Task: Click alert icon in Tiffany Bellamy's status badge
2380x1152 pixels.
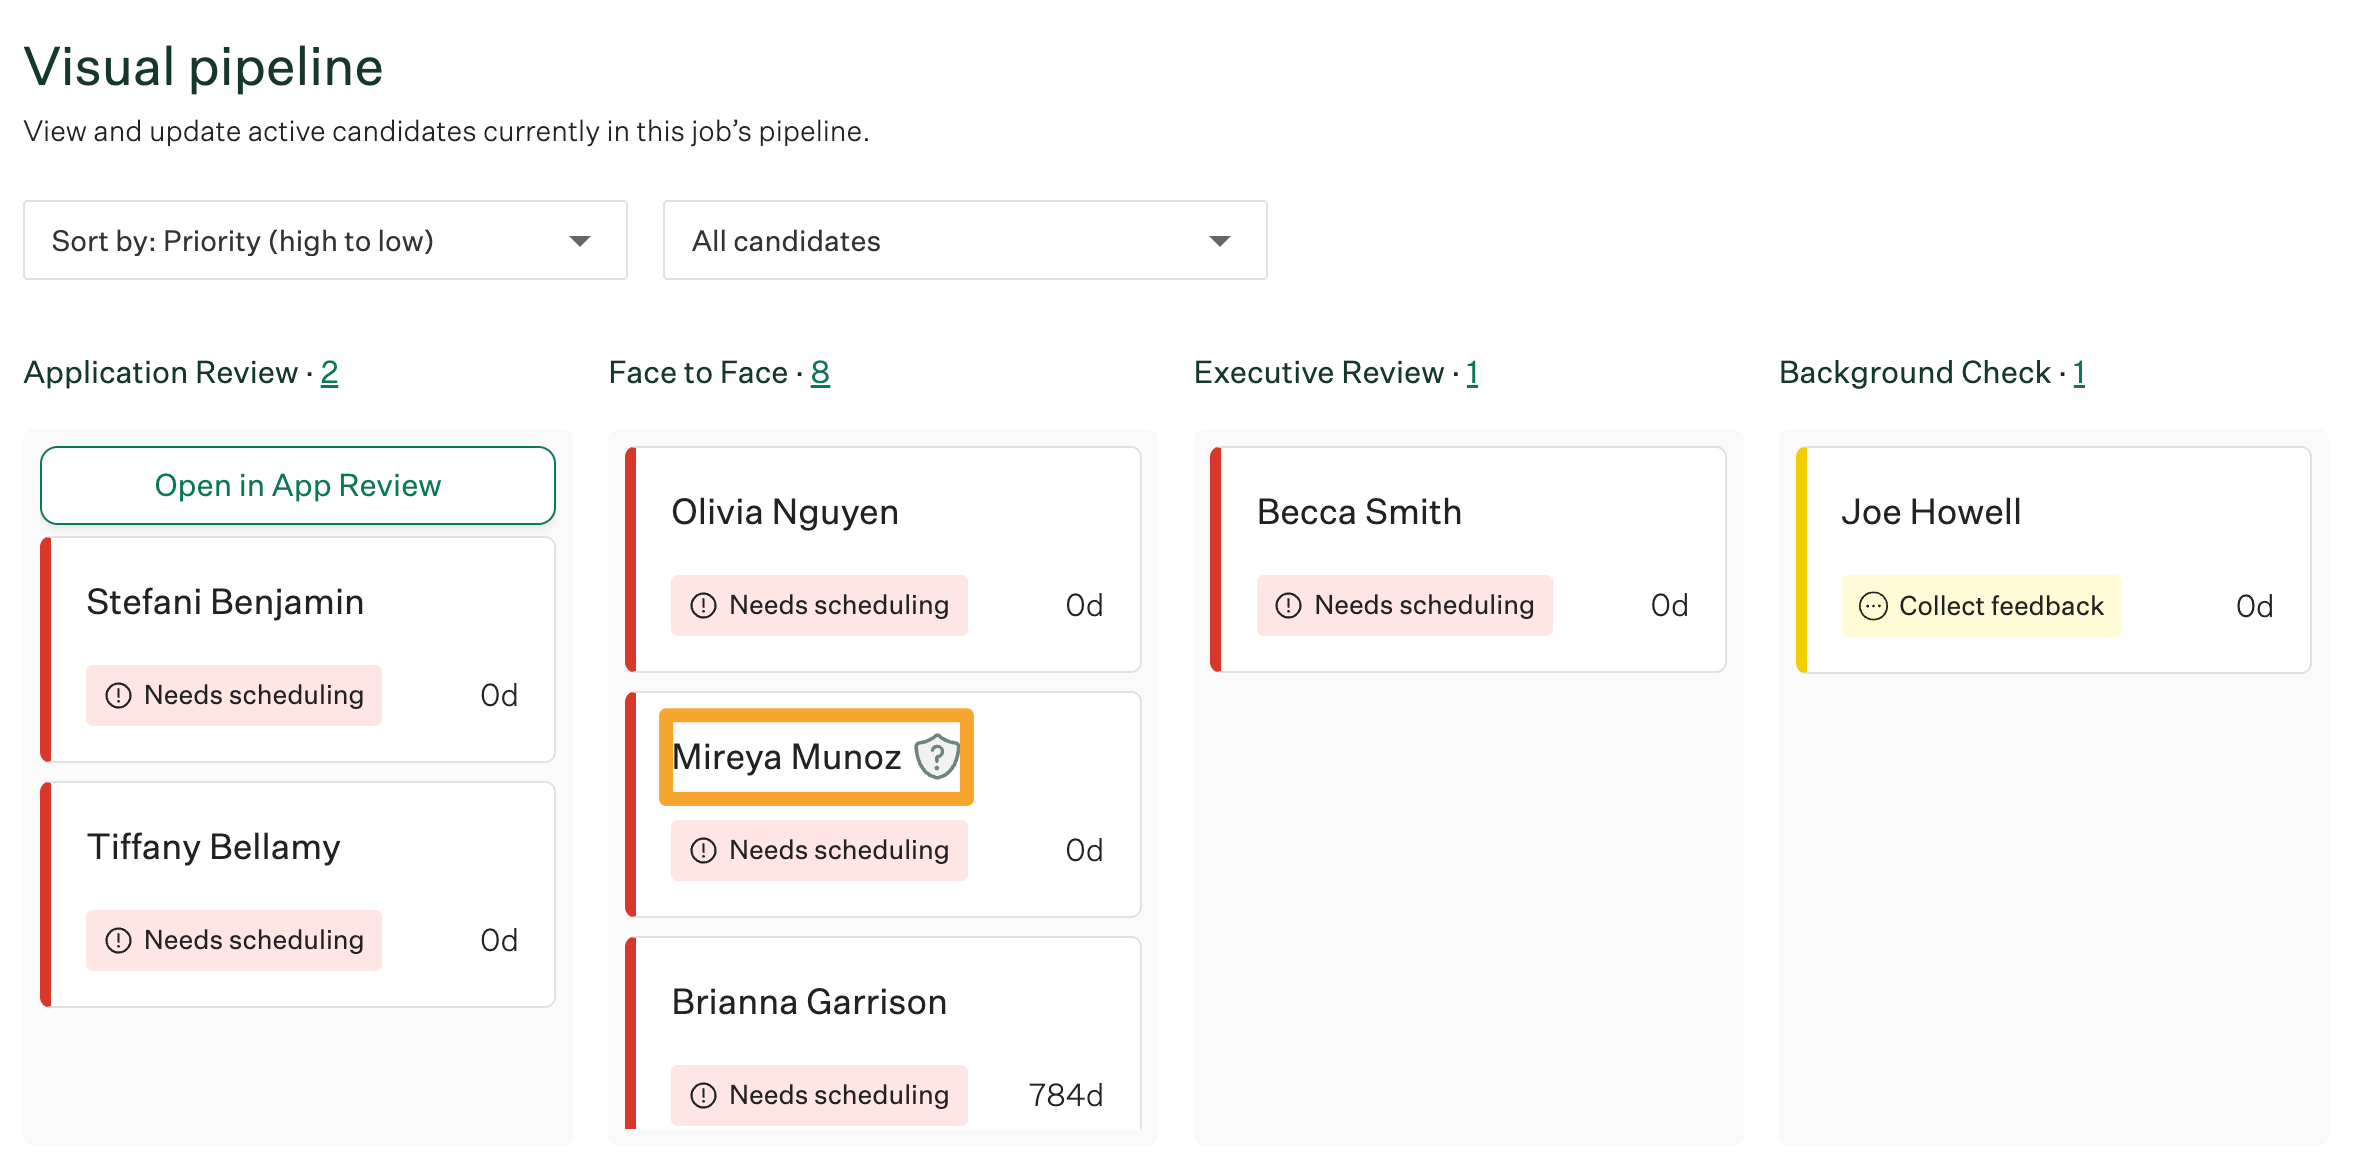Action: pos(119,941)
